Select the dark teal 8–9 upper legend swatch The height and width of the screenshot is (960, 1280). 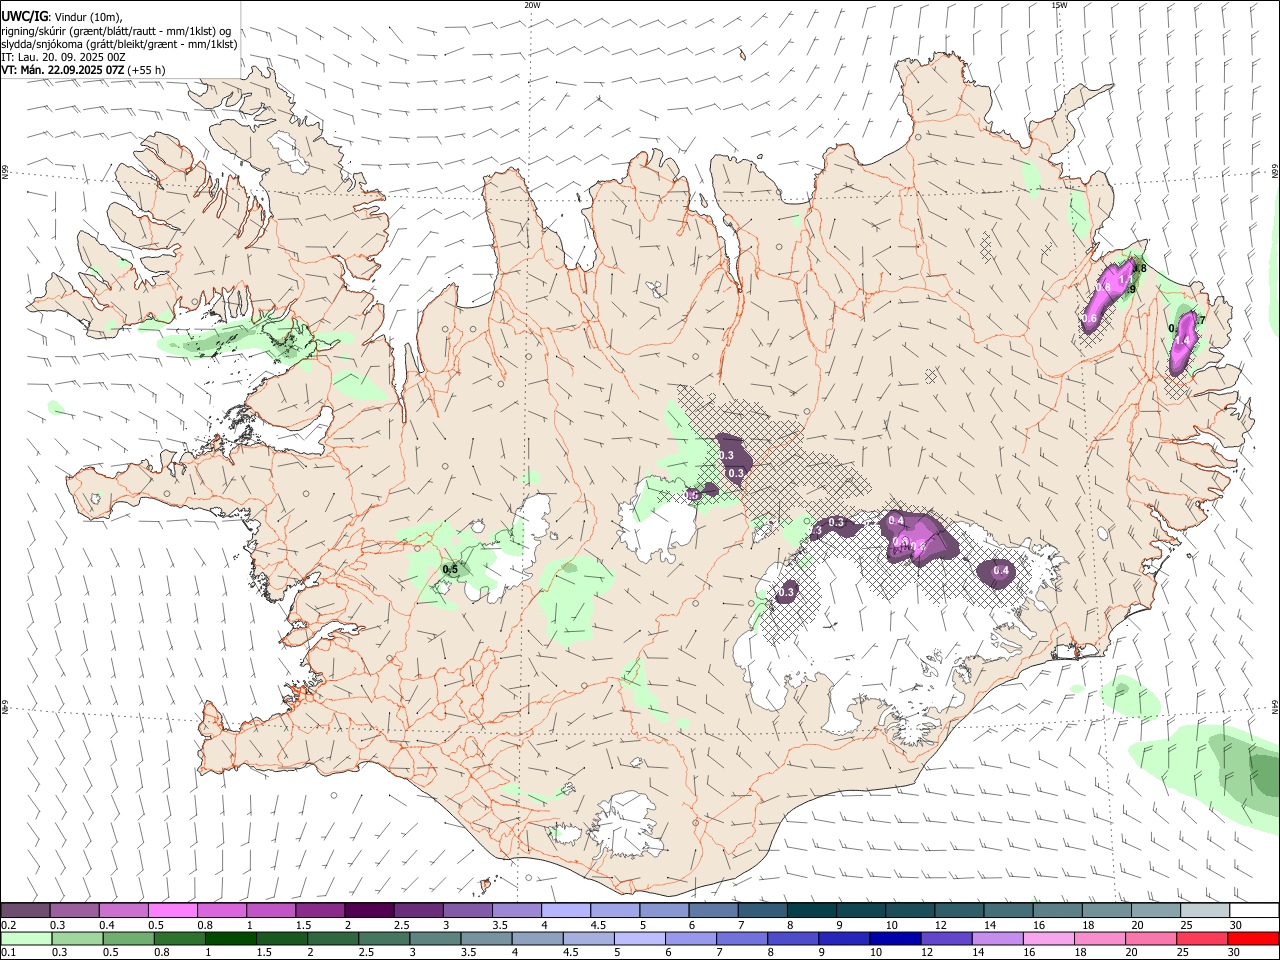pos(812,910)
